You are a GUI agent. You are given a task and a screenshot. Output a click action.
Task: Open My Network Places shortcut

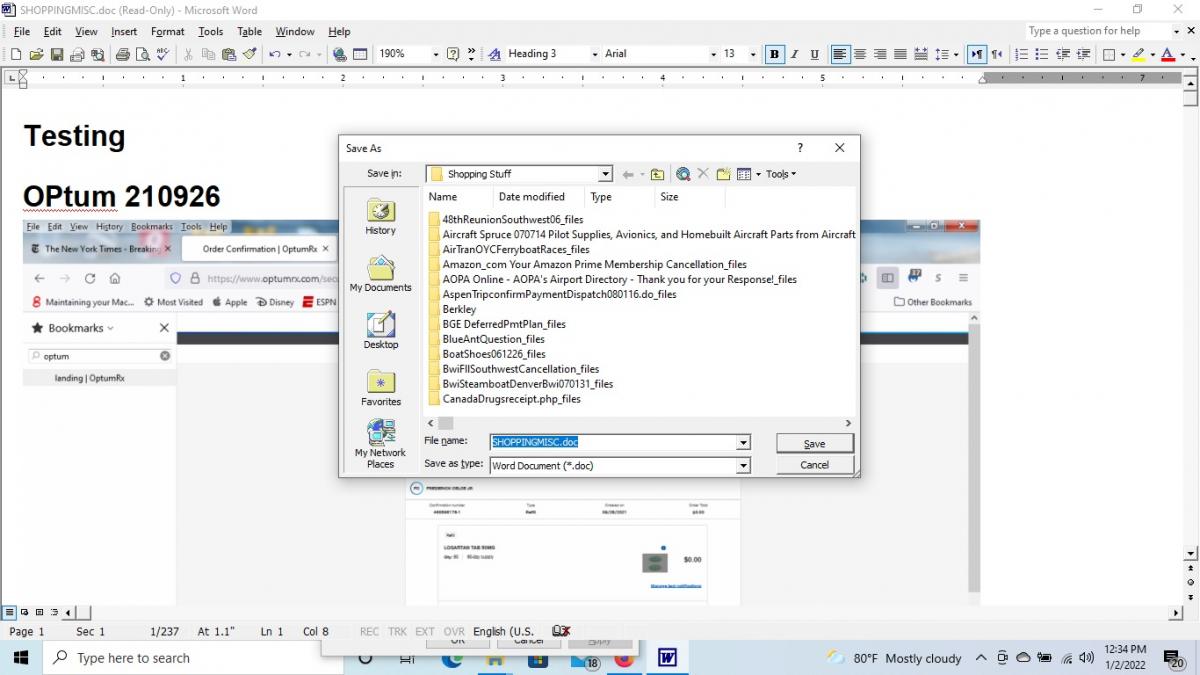[x=380, y=445]
